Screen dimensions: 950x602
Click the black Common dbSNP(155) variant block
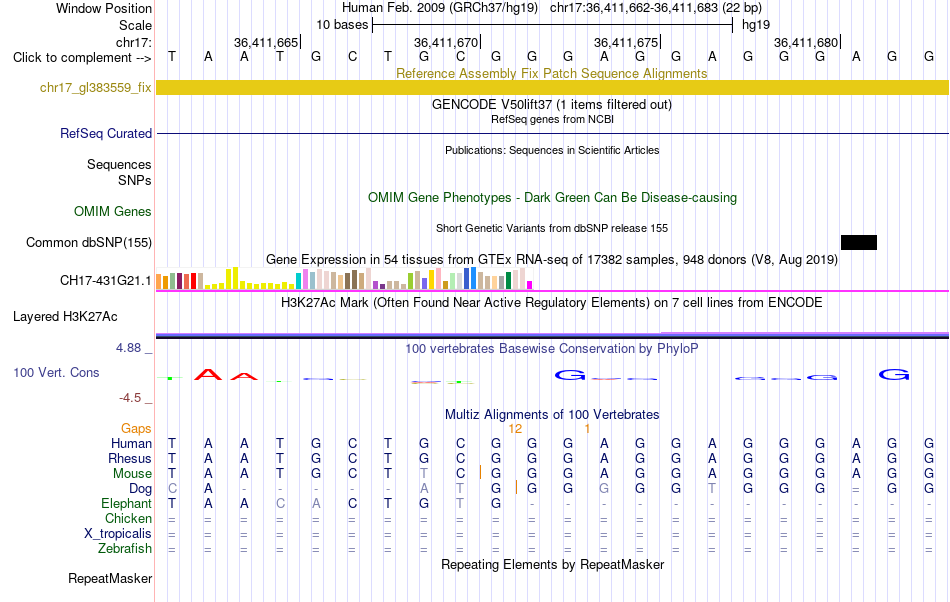(859, 242)
